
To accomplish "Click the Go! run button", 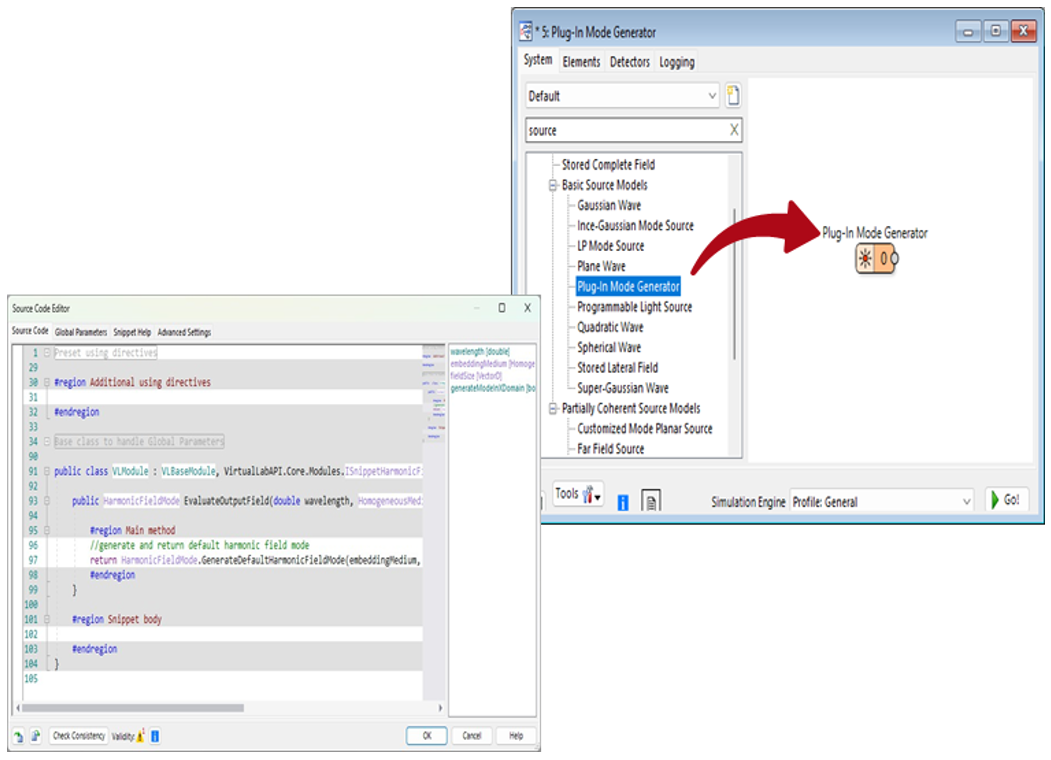I will click(1008, 500).
